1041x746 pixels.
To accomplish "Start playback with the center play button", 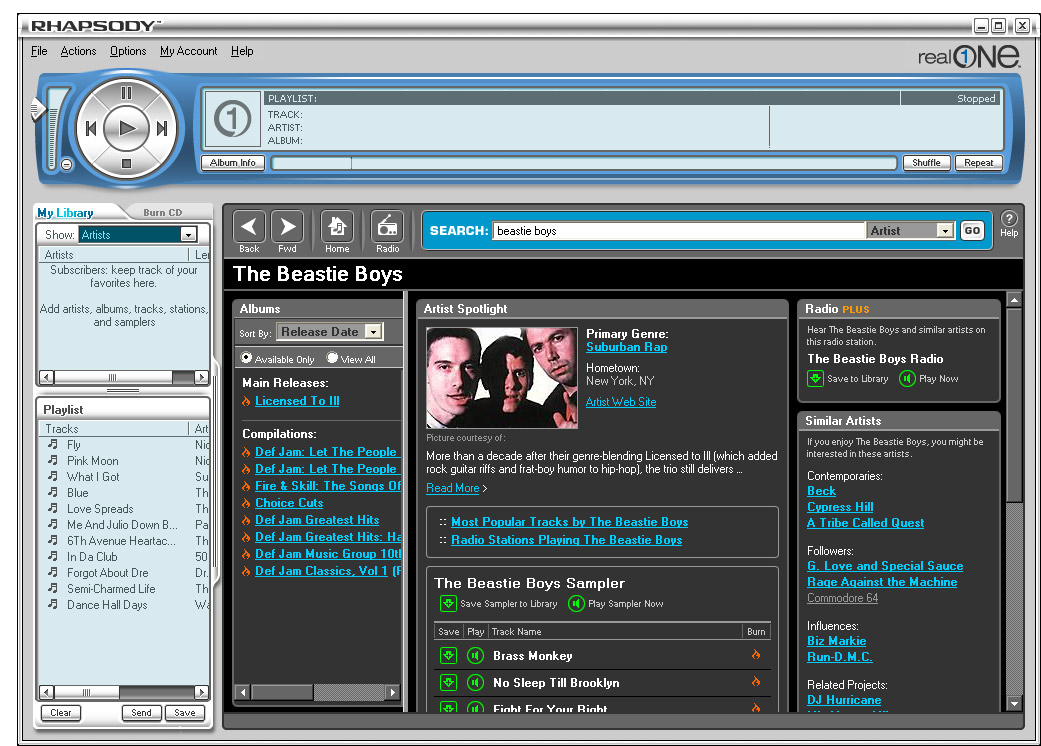I will click(127, 128).
